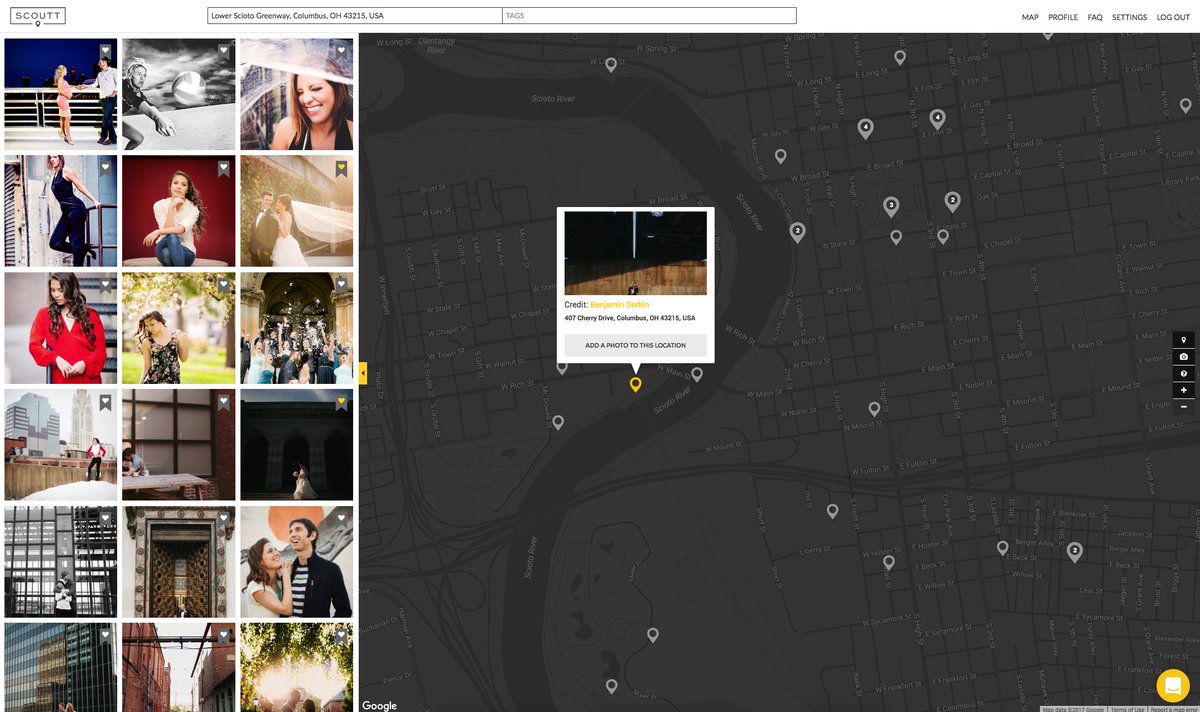The width and height of the screenshot is (1200, 712).
Task: Open the ornate golden door photo
Action: pos(178,562)
